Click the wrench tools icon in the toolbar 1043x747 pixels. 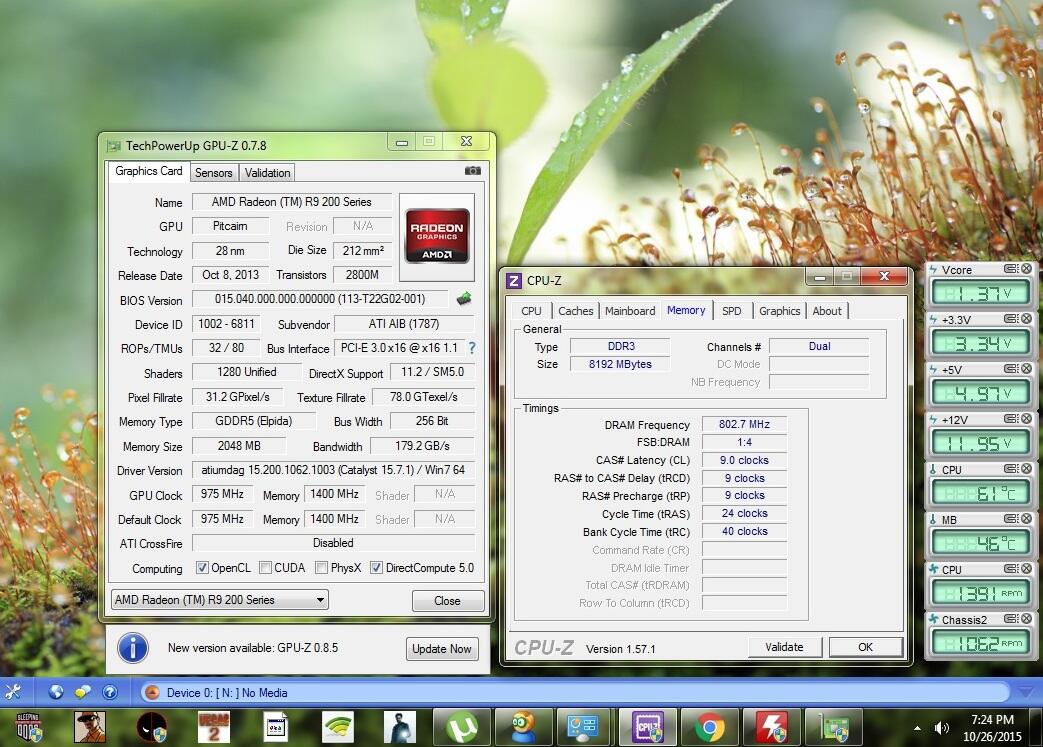[x=13, y=692]
